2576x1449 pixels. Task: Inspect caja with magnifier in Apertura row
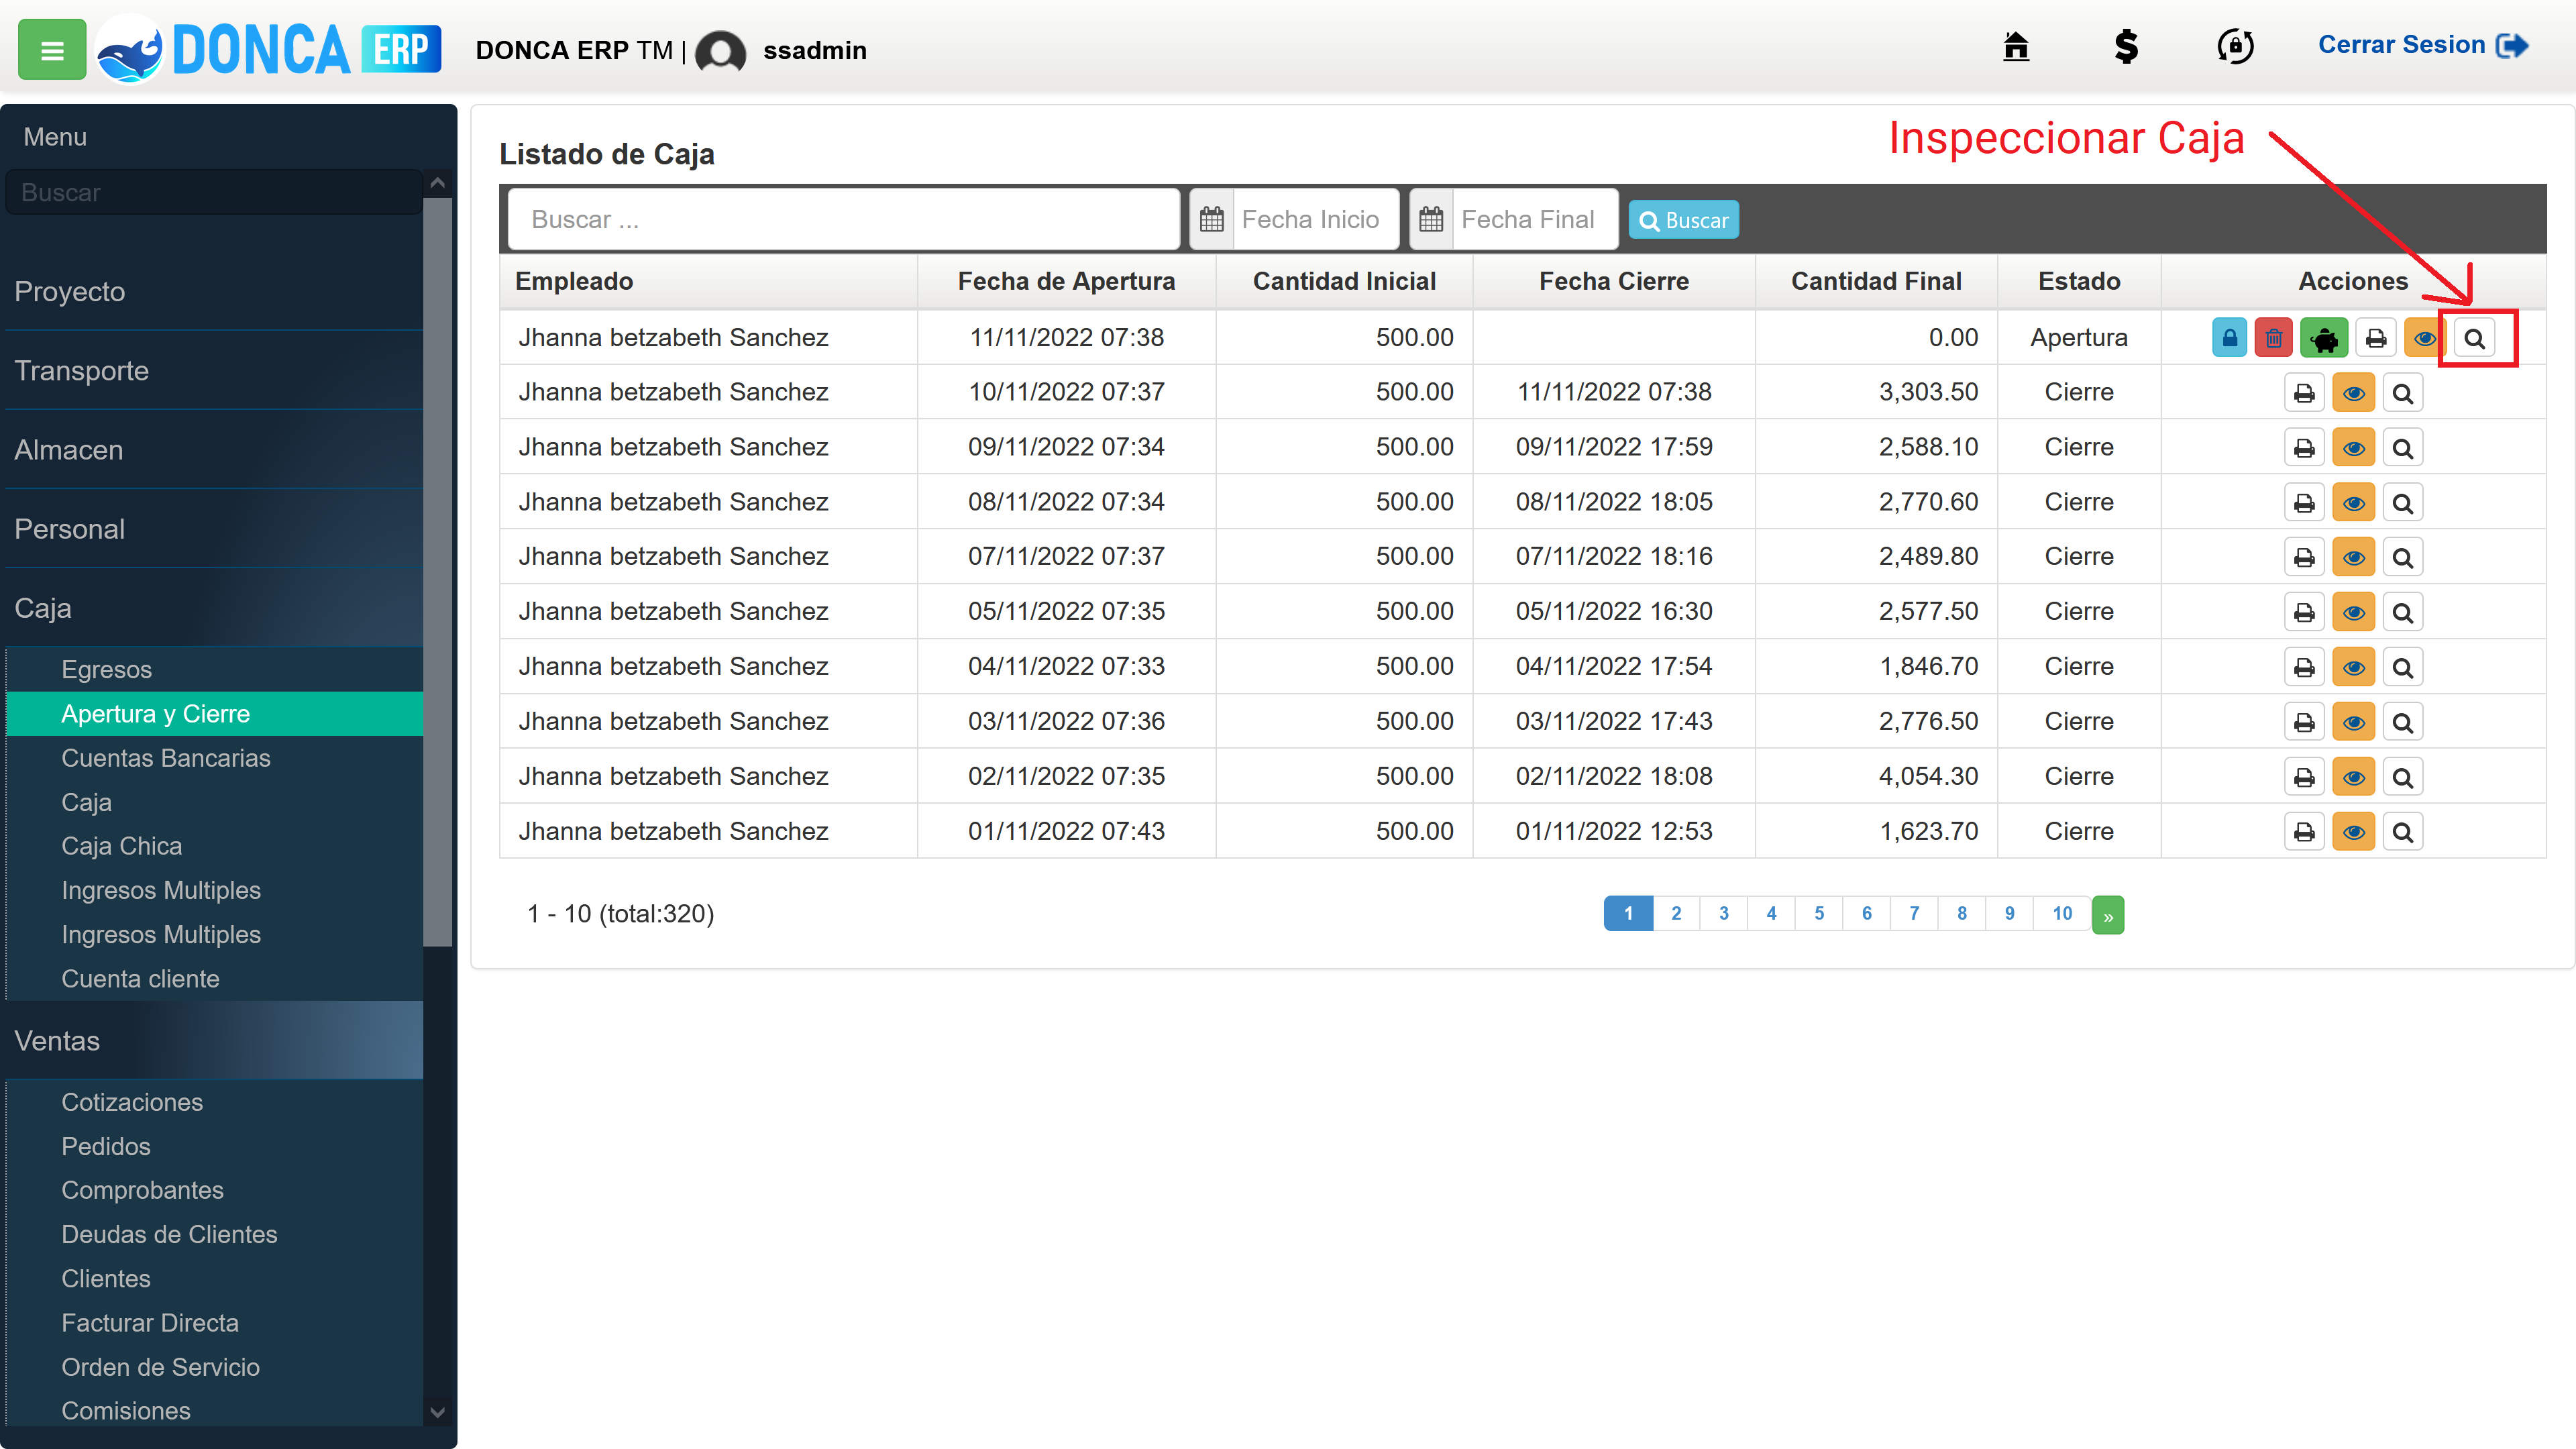pyautogui.click(x=2474, y=338)
